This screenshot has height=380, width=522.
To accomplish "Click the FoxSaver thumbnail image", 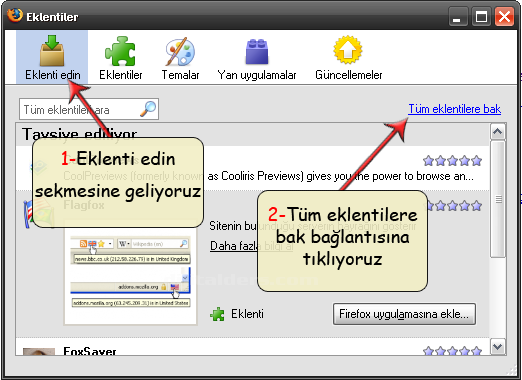I will pos(39,352).
